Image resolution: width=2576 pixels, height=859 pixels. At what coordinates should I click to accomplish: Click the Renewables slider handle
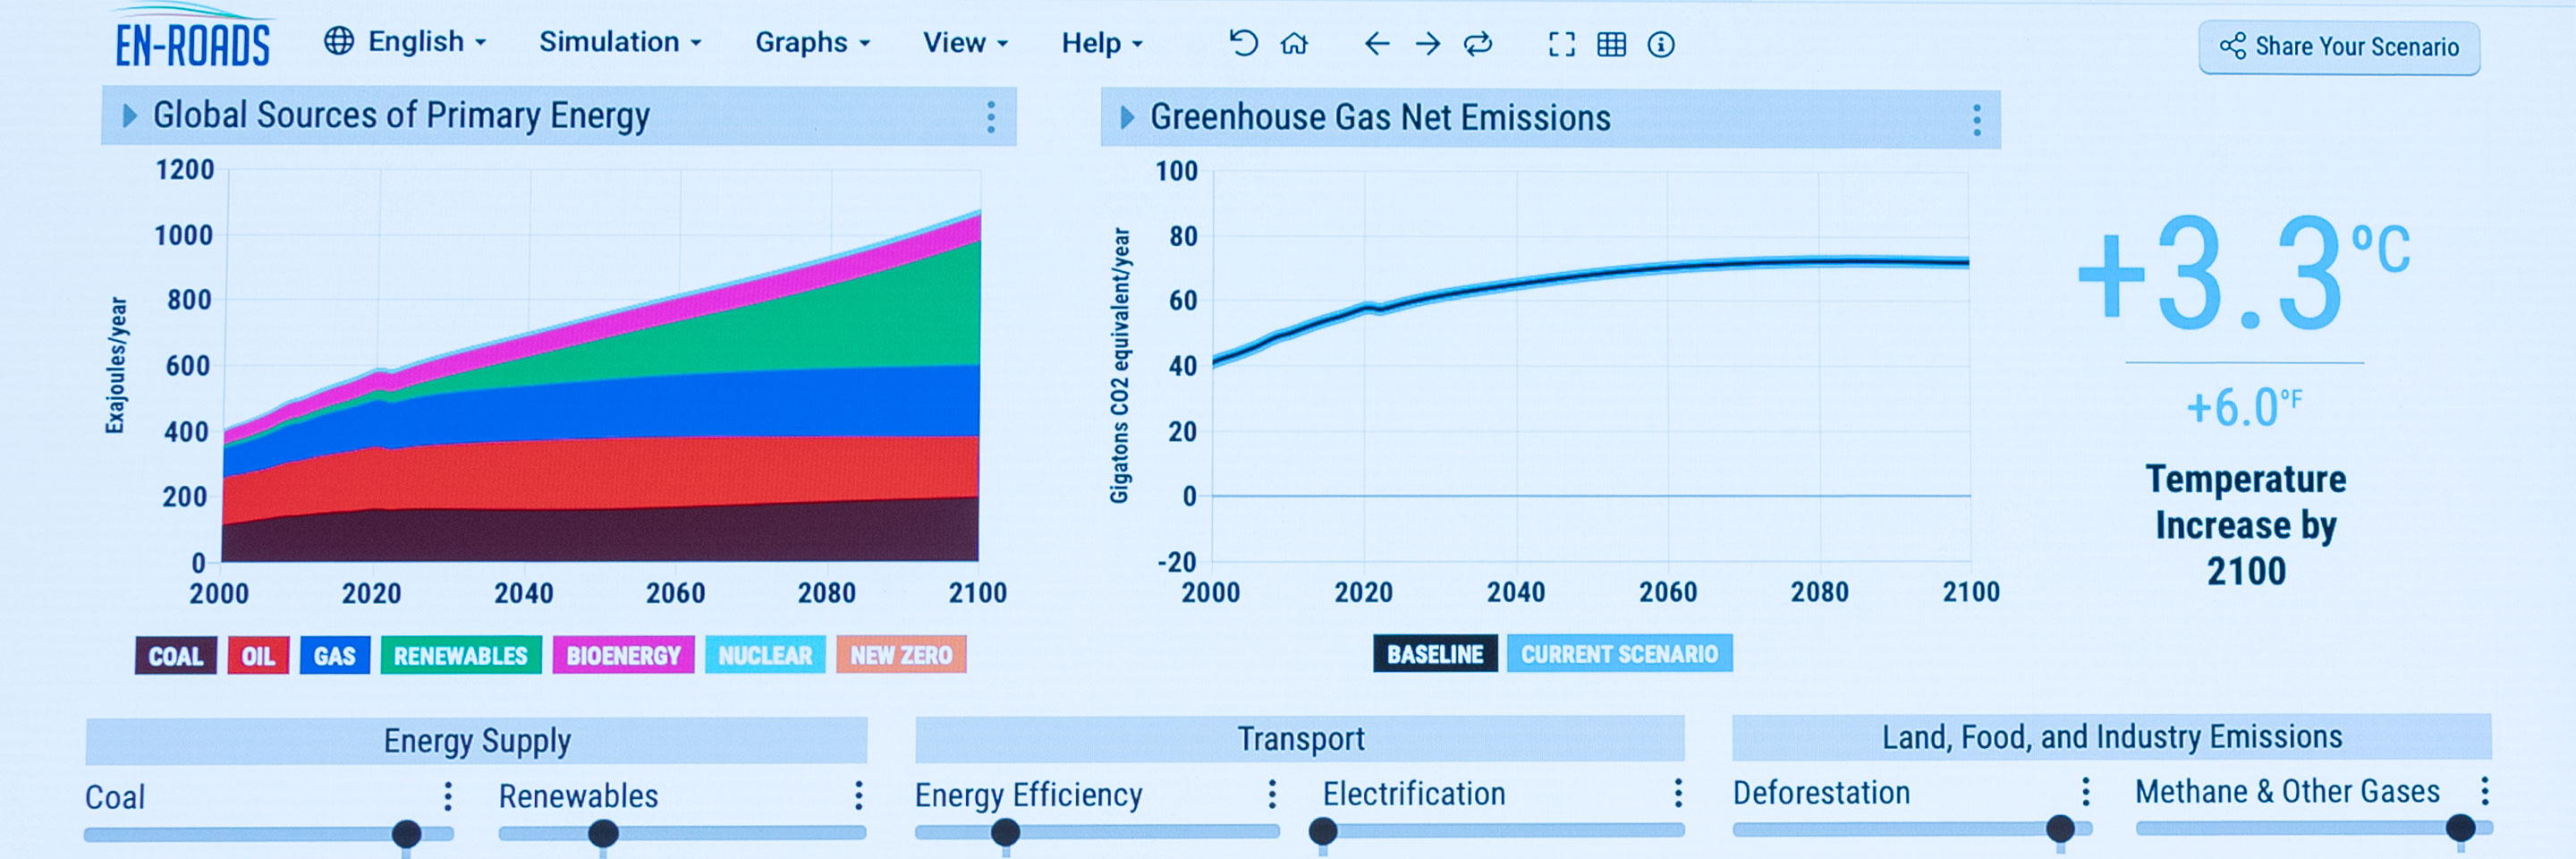coord(603,833)
